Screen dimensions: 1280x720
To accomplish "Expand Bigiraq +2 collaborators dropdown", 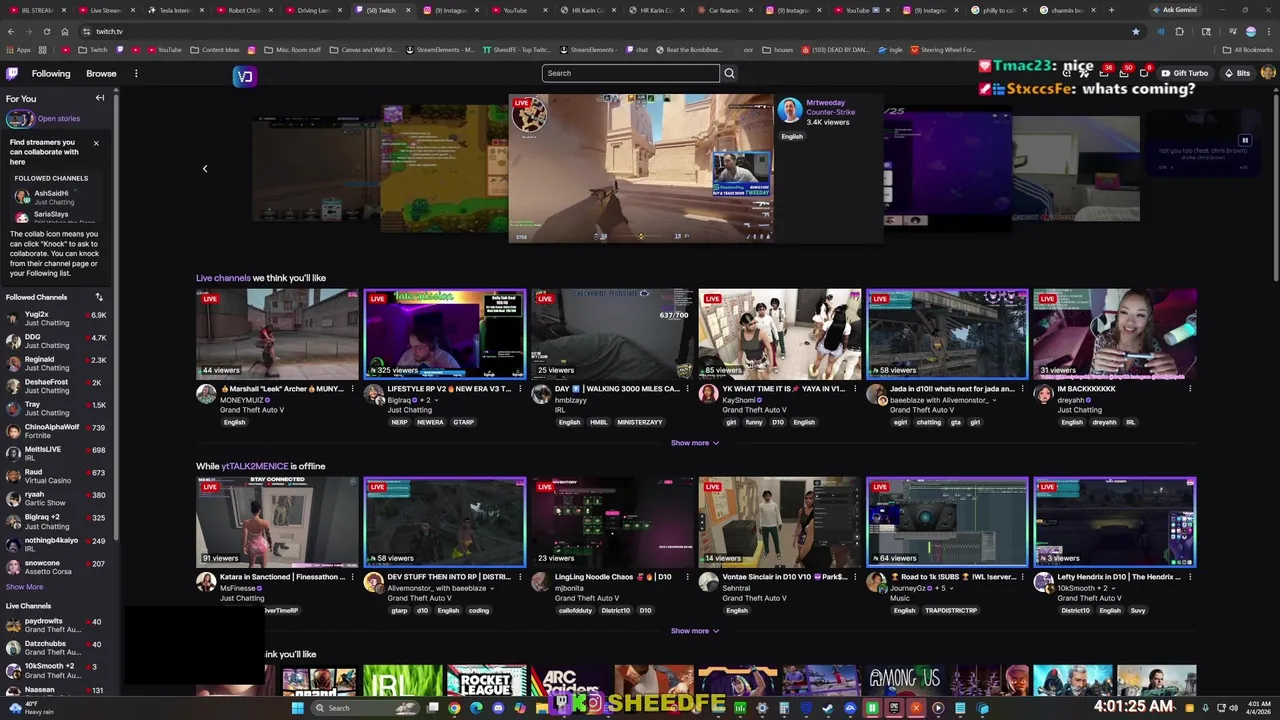I will tap(435, 400).
